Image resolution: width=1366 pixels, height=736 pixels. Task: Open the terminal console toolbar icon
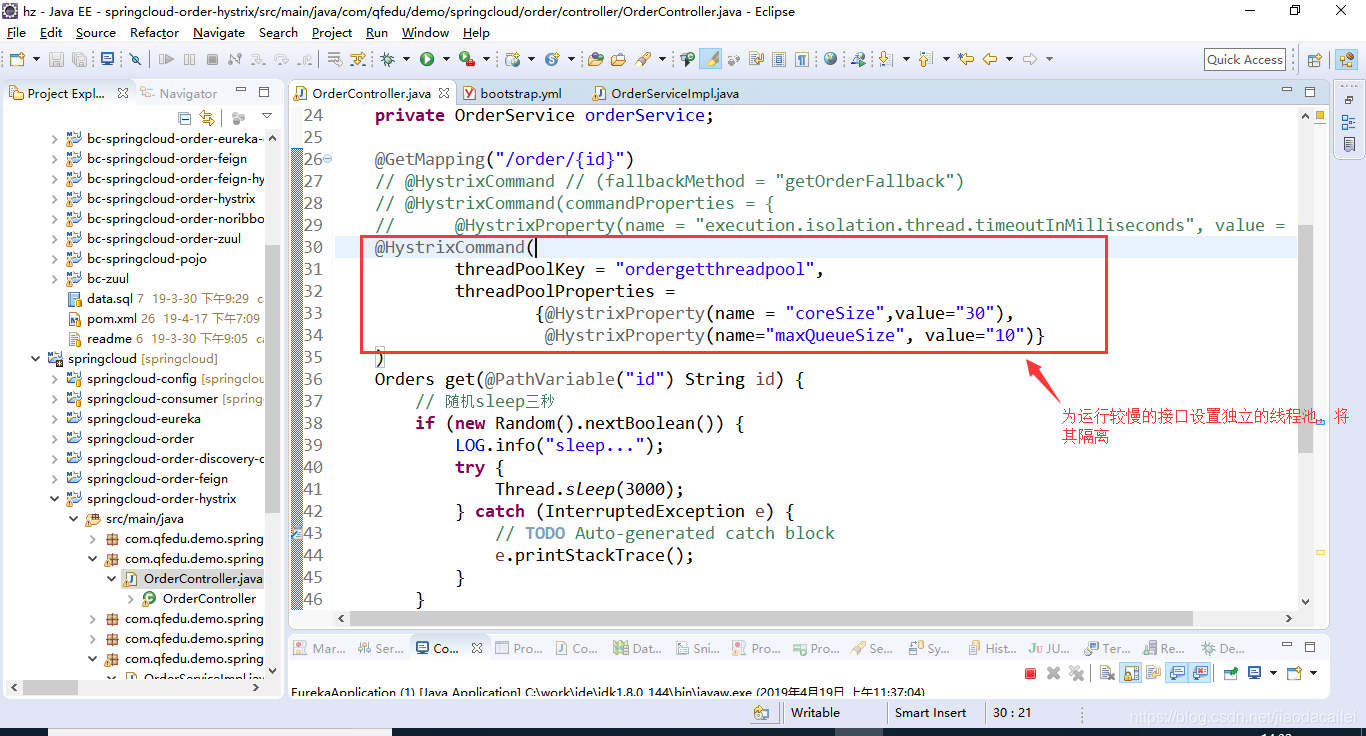click(107, 59)
